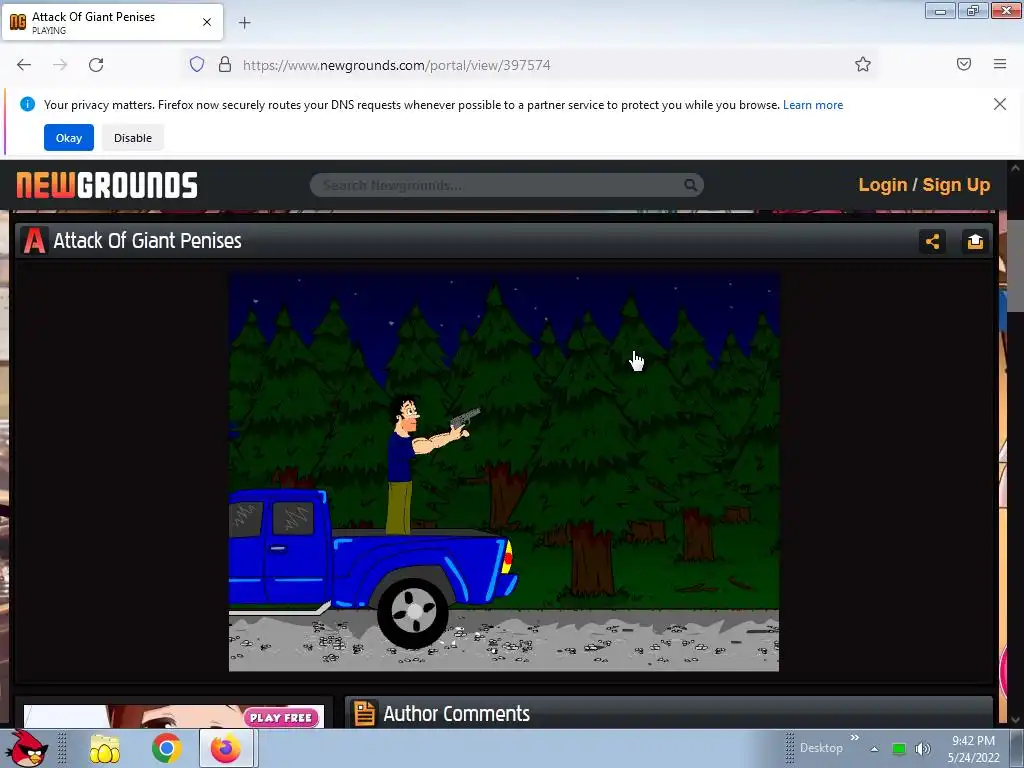Switch to Firefox in the taskbar
This screenshot has width=1024, height=768.
[x=226, y=748]
